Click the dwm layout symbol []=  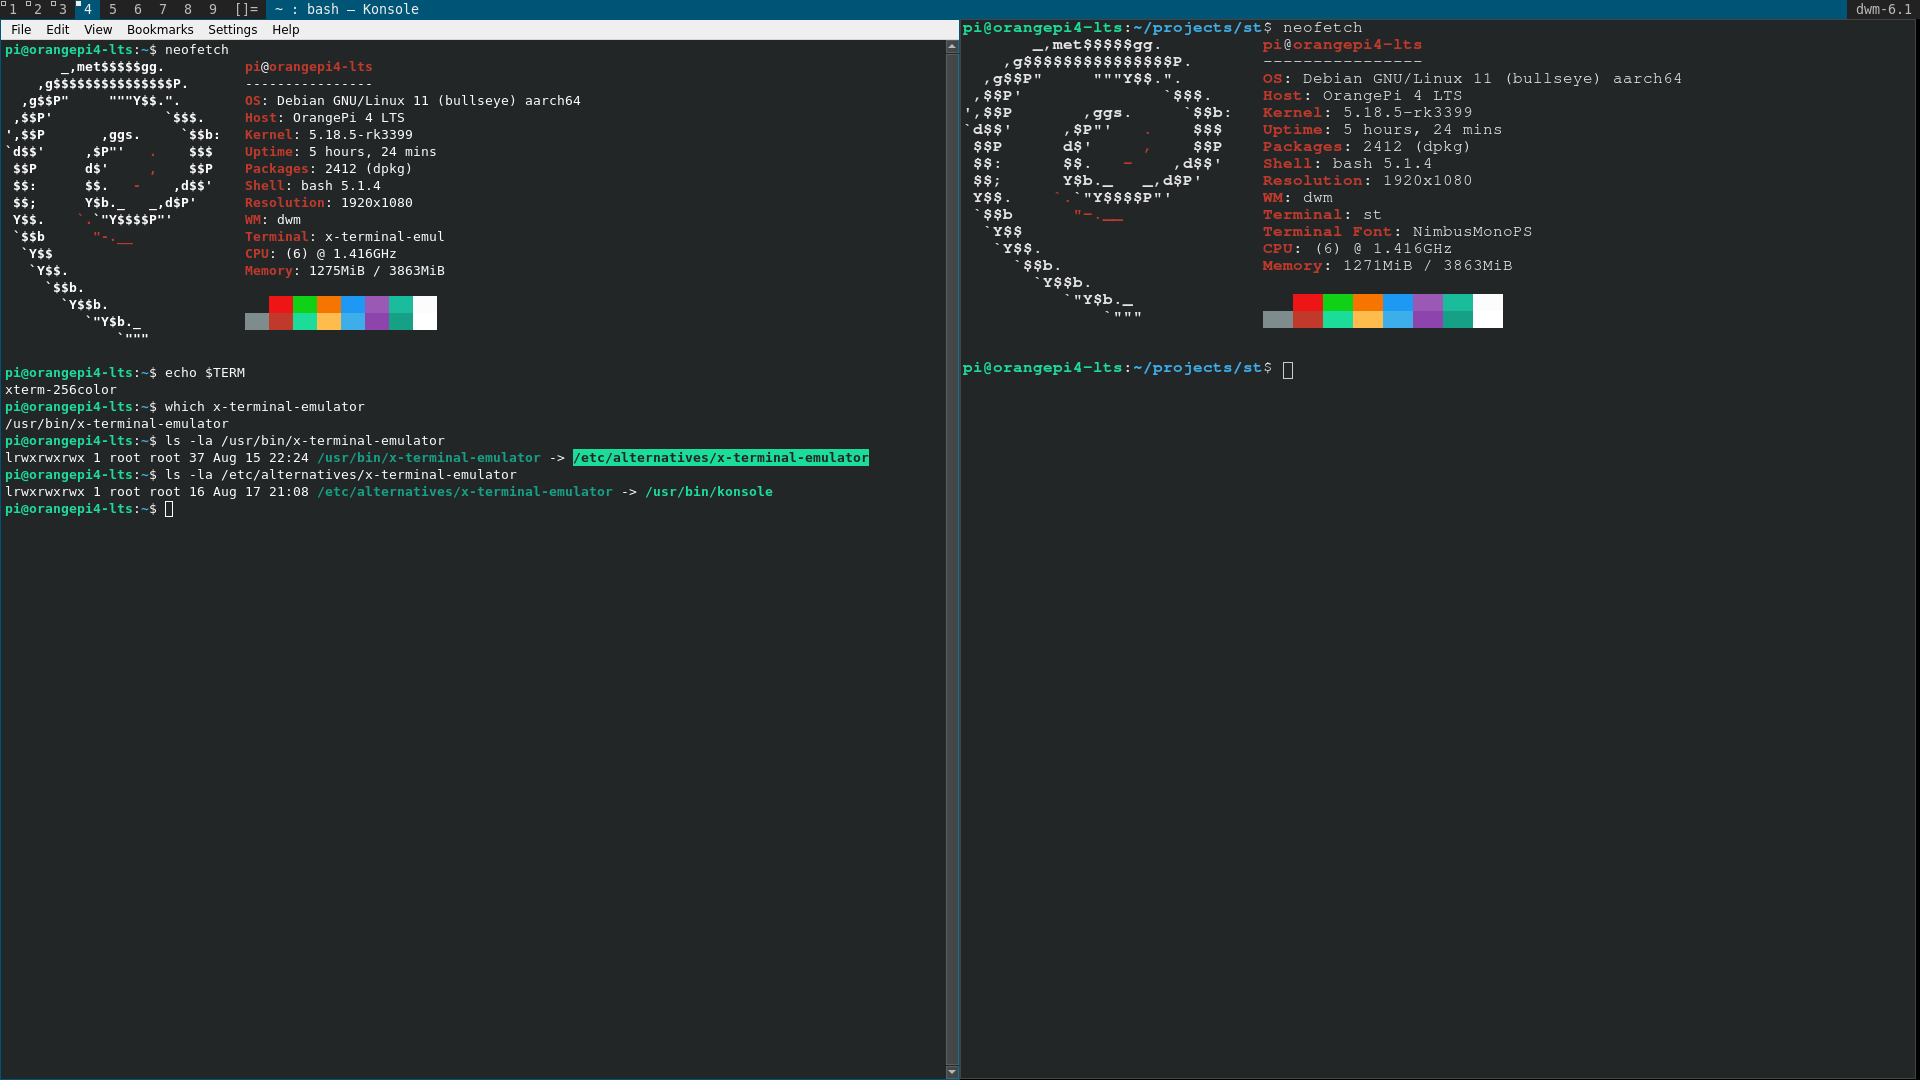[x=246, y=9]
